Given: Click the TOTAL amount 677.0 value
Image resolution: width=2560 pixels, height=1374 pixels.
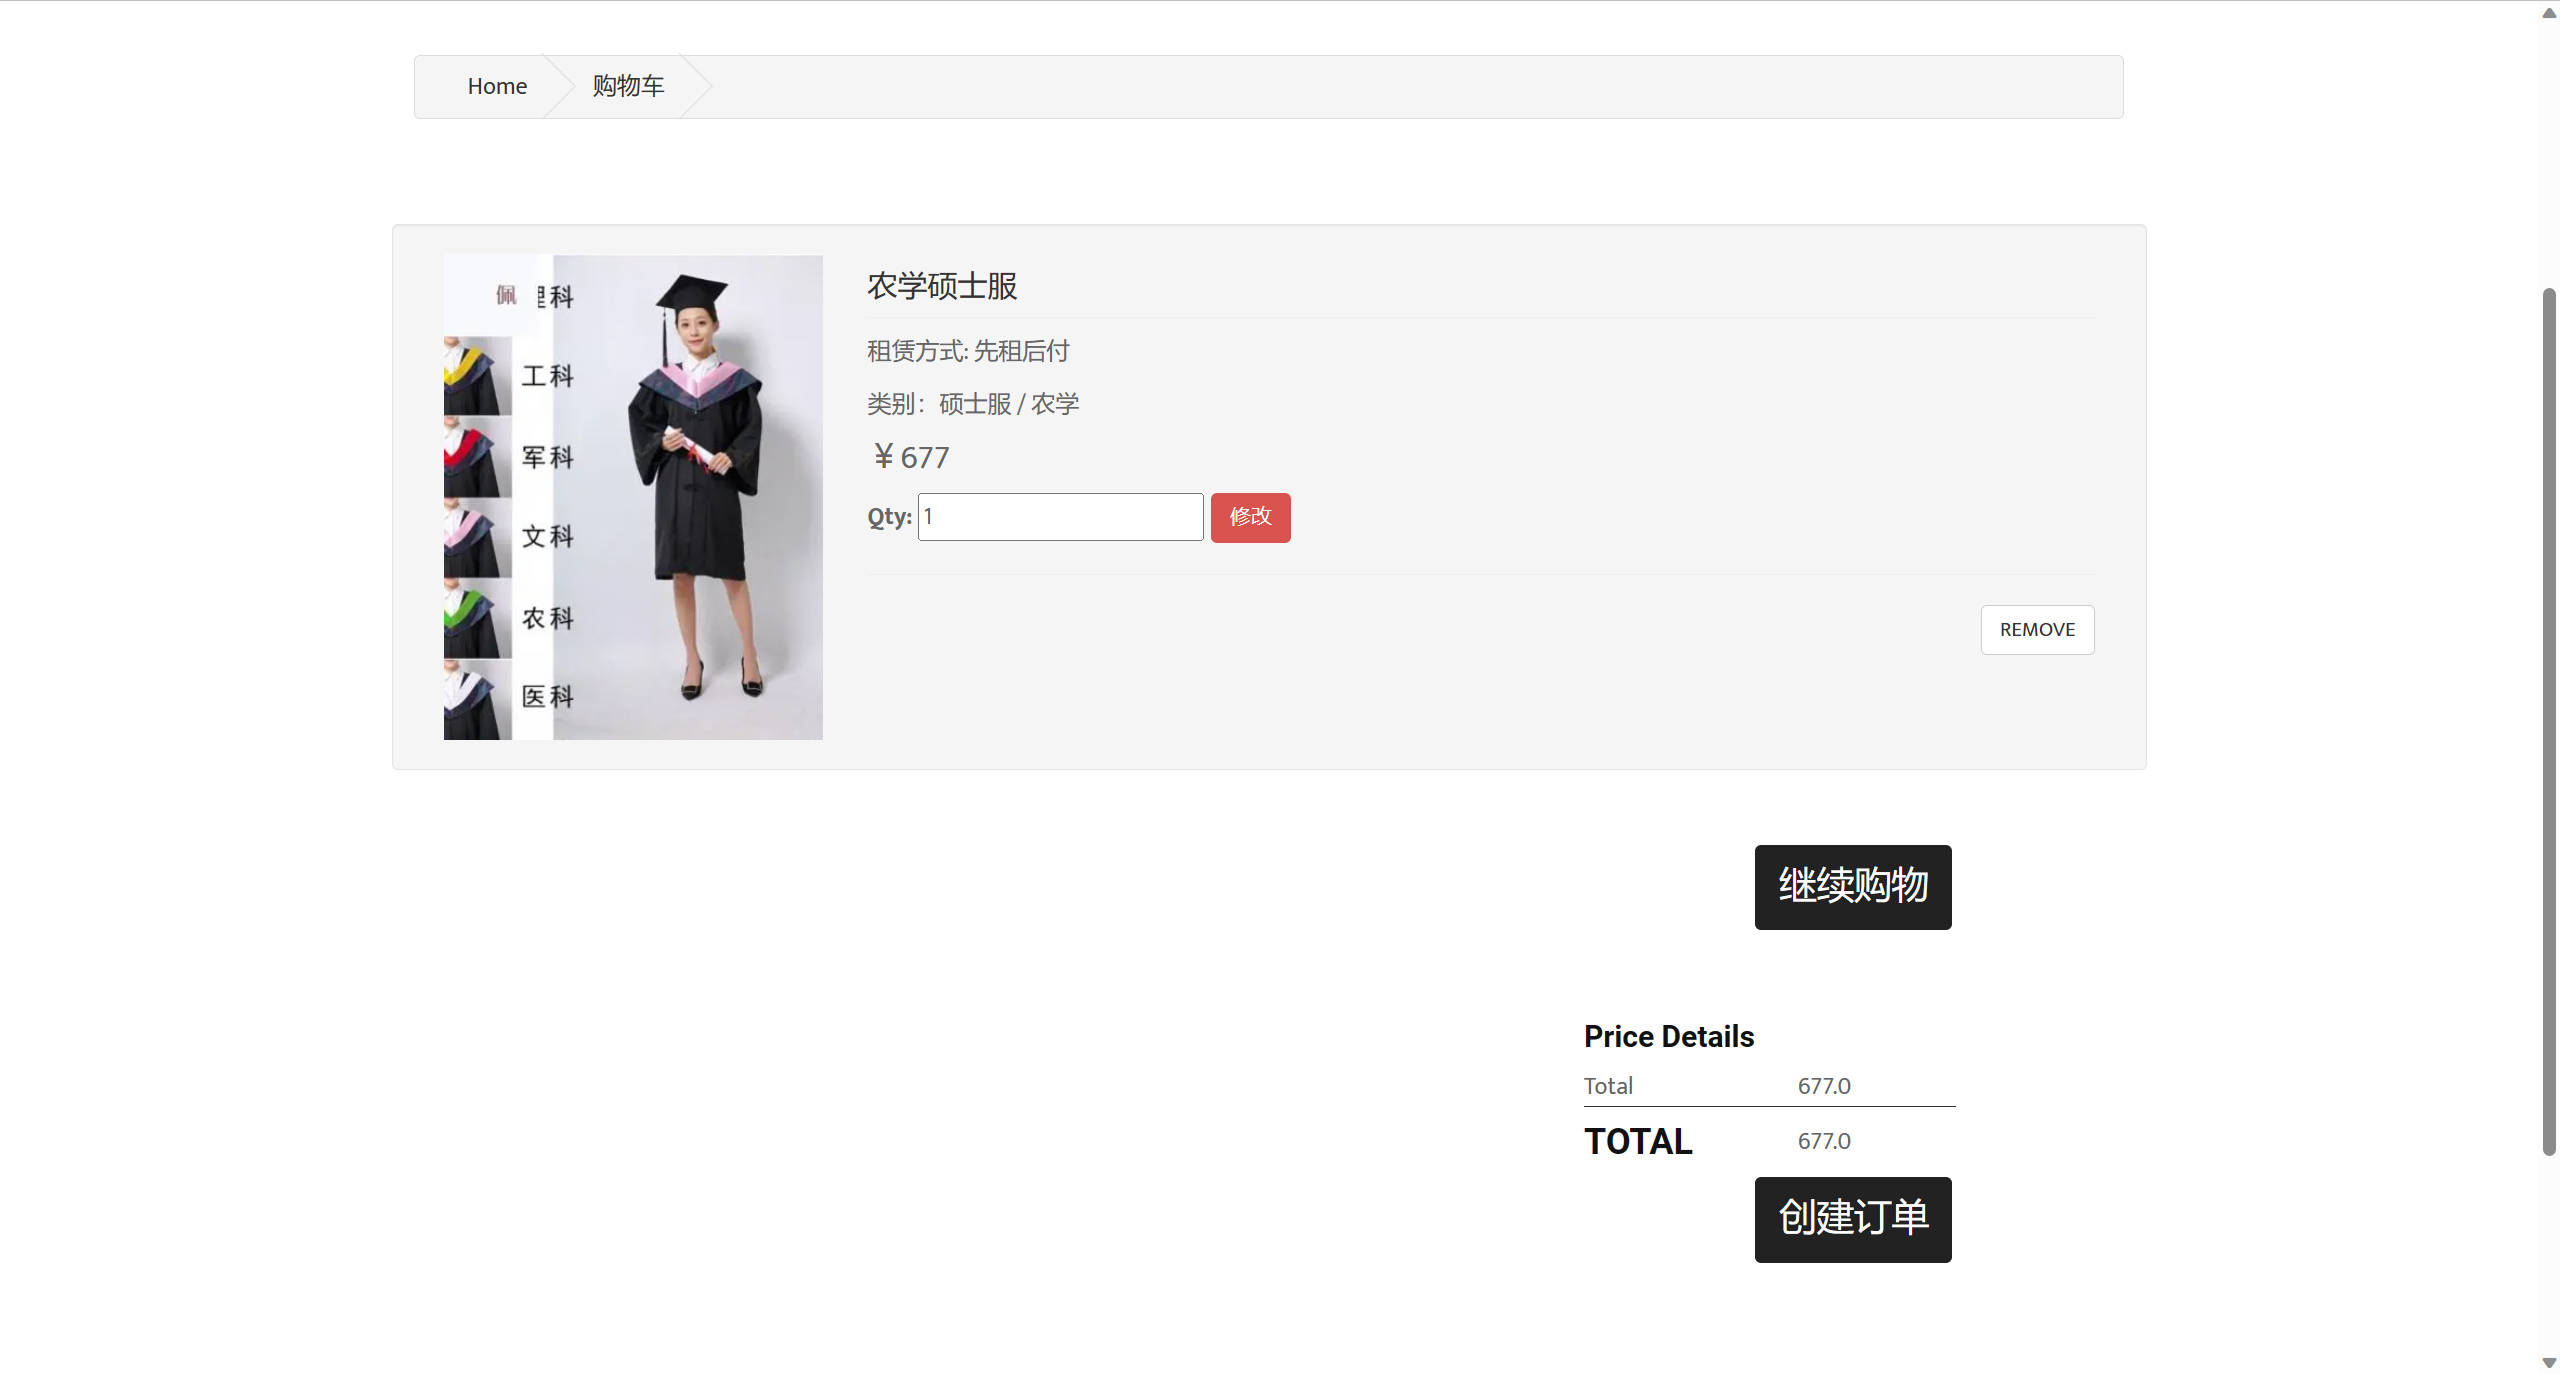Looking at the screenshot, I should click(x=1823, y=1141).
